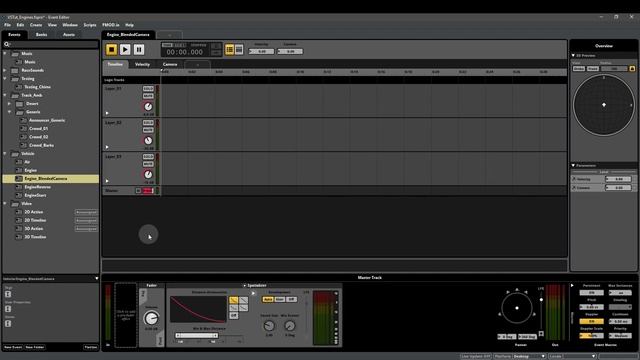Collapse the Parameters section in Overview
The height and width of the screenshot is (360, 640).
point(573,165)
